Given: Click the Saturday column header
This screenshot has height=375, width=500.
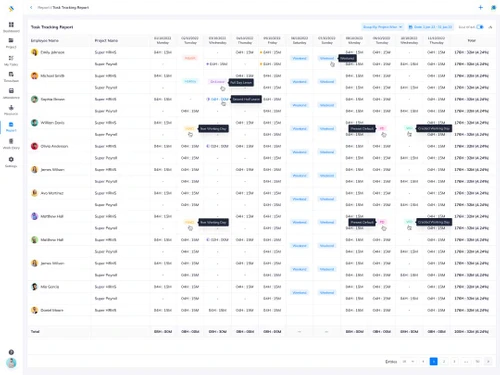Looking at the screenshot, I should pos(299,40).
